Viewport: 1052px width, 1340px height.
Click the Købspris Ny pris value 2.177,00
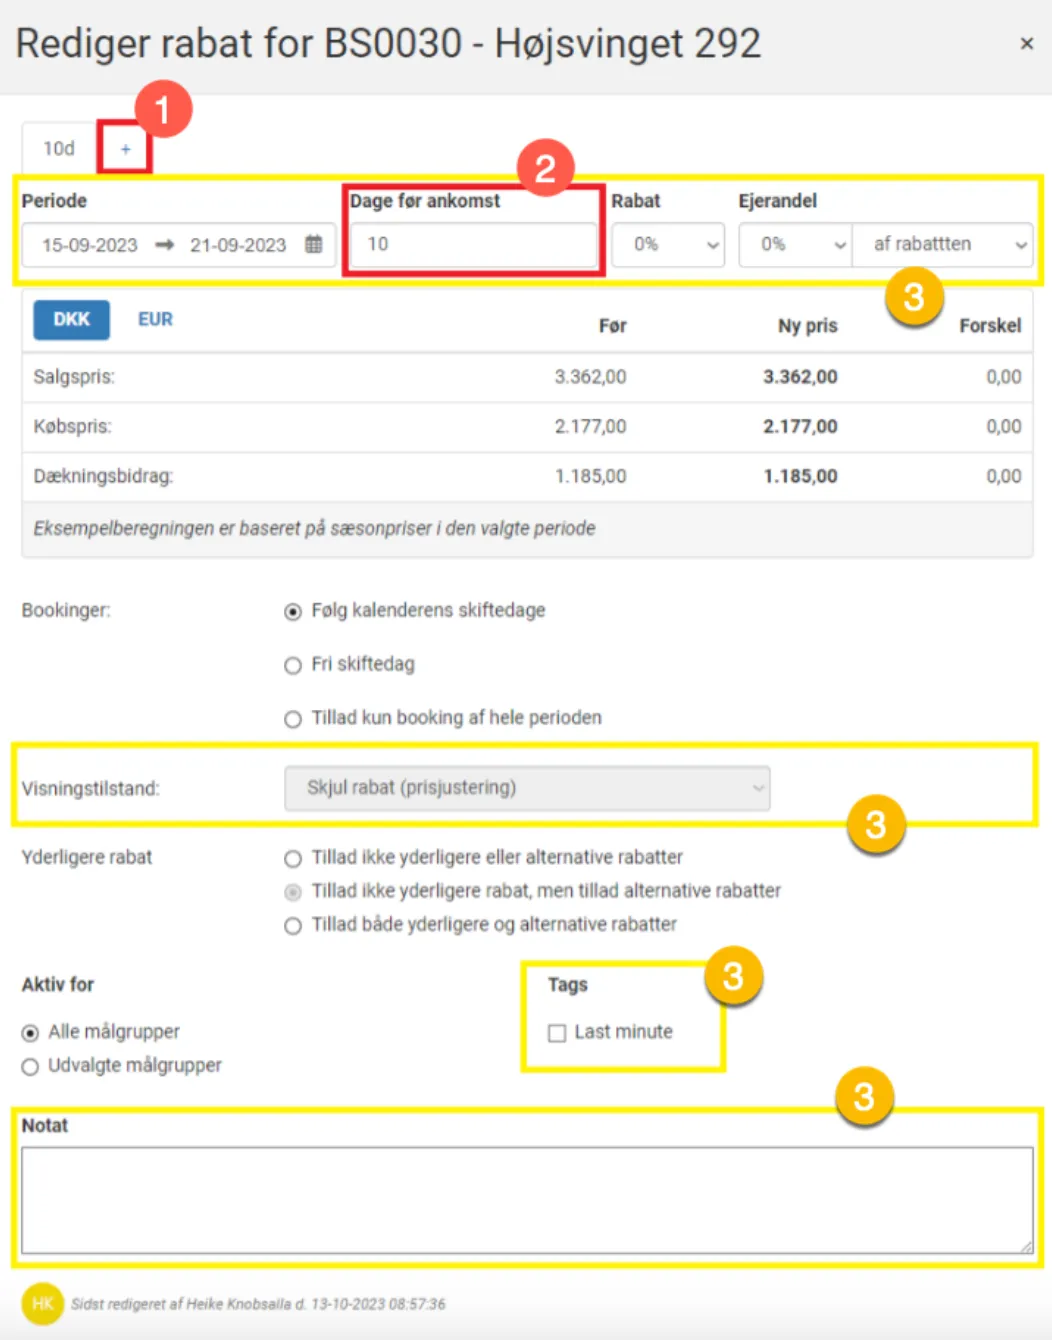[x=800, y=427]
